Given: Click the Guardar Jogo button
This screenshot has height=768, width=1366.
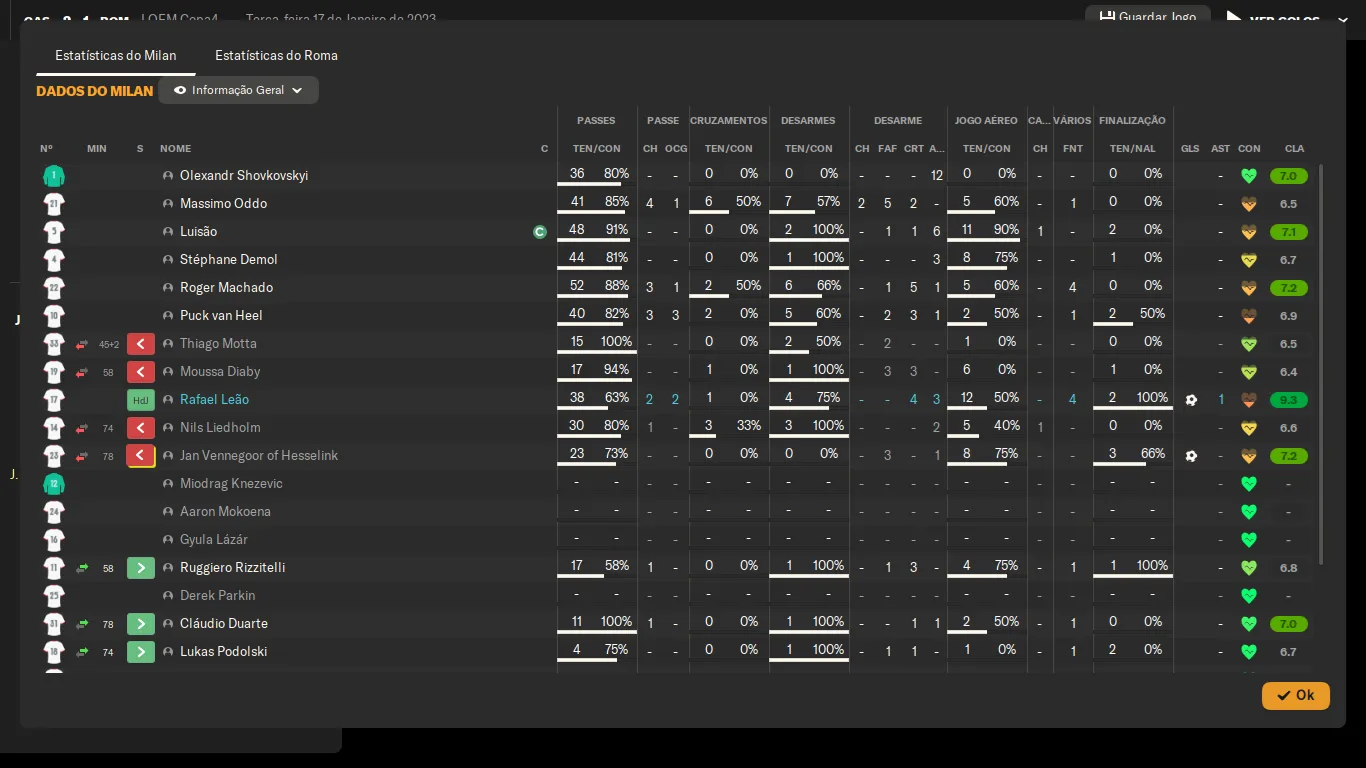Looking at the screenshot, I should [x=1148, y=17].
